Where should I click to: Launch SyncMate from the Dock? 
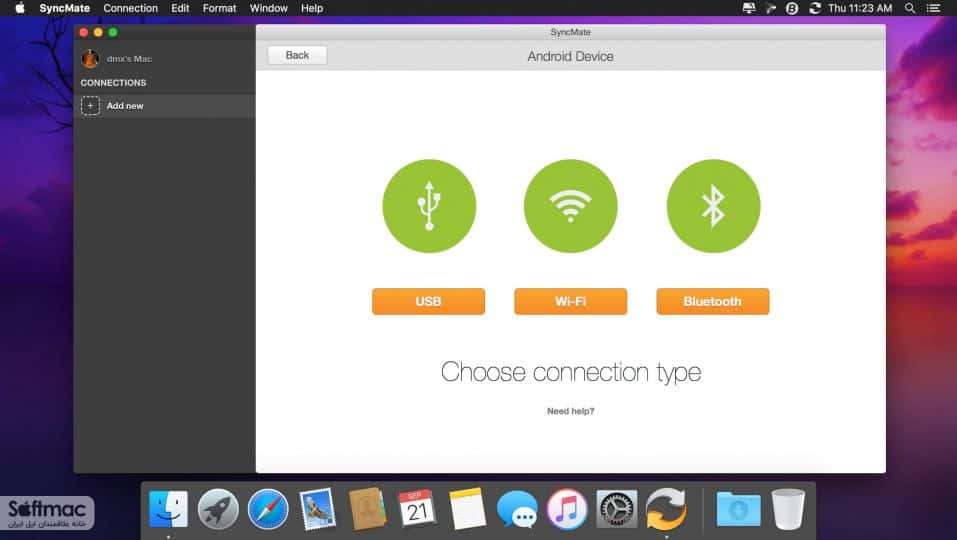pos(666,509)
